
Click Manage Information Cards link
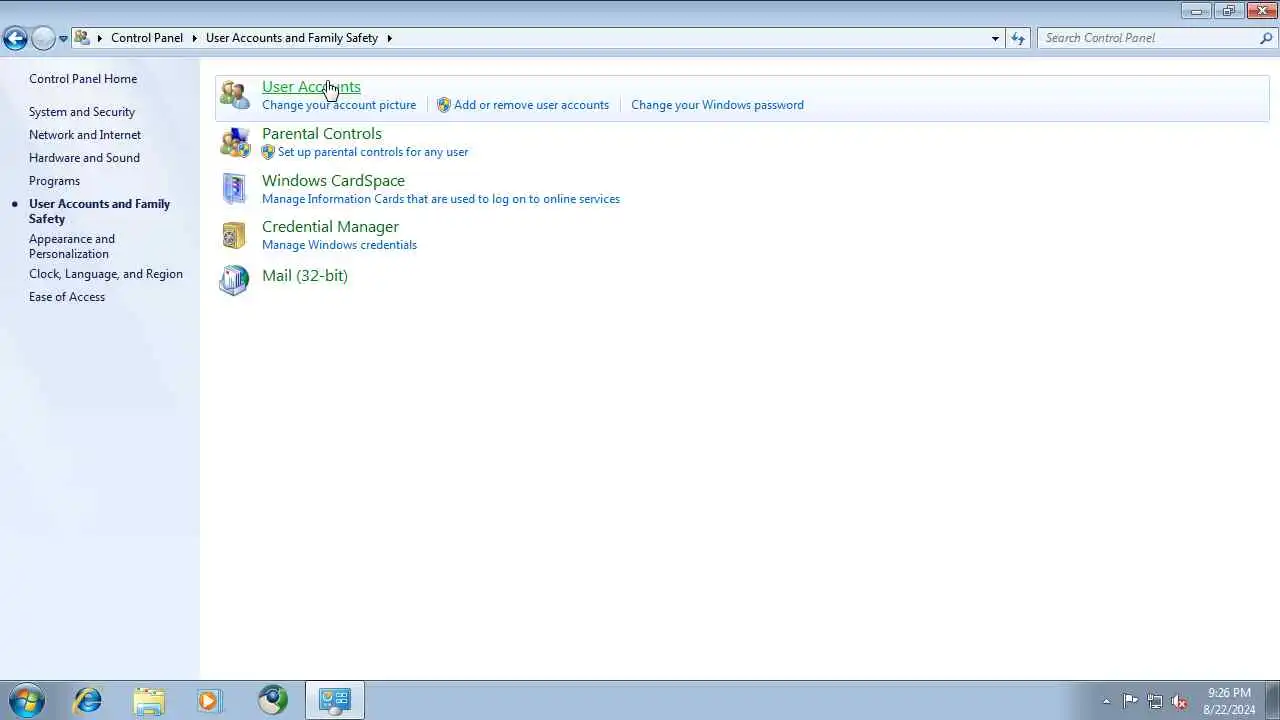coord(441,199)
